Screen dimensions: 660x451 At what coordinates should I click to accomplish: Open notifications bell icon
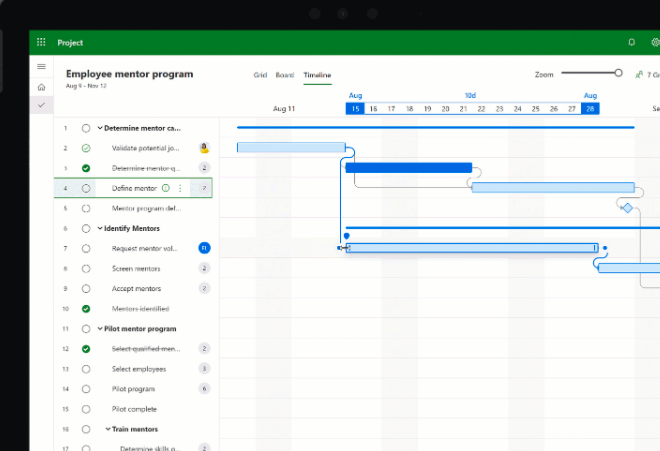pyautogui.click(x=631, y=42)
